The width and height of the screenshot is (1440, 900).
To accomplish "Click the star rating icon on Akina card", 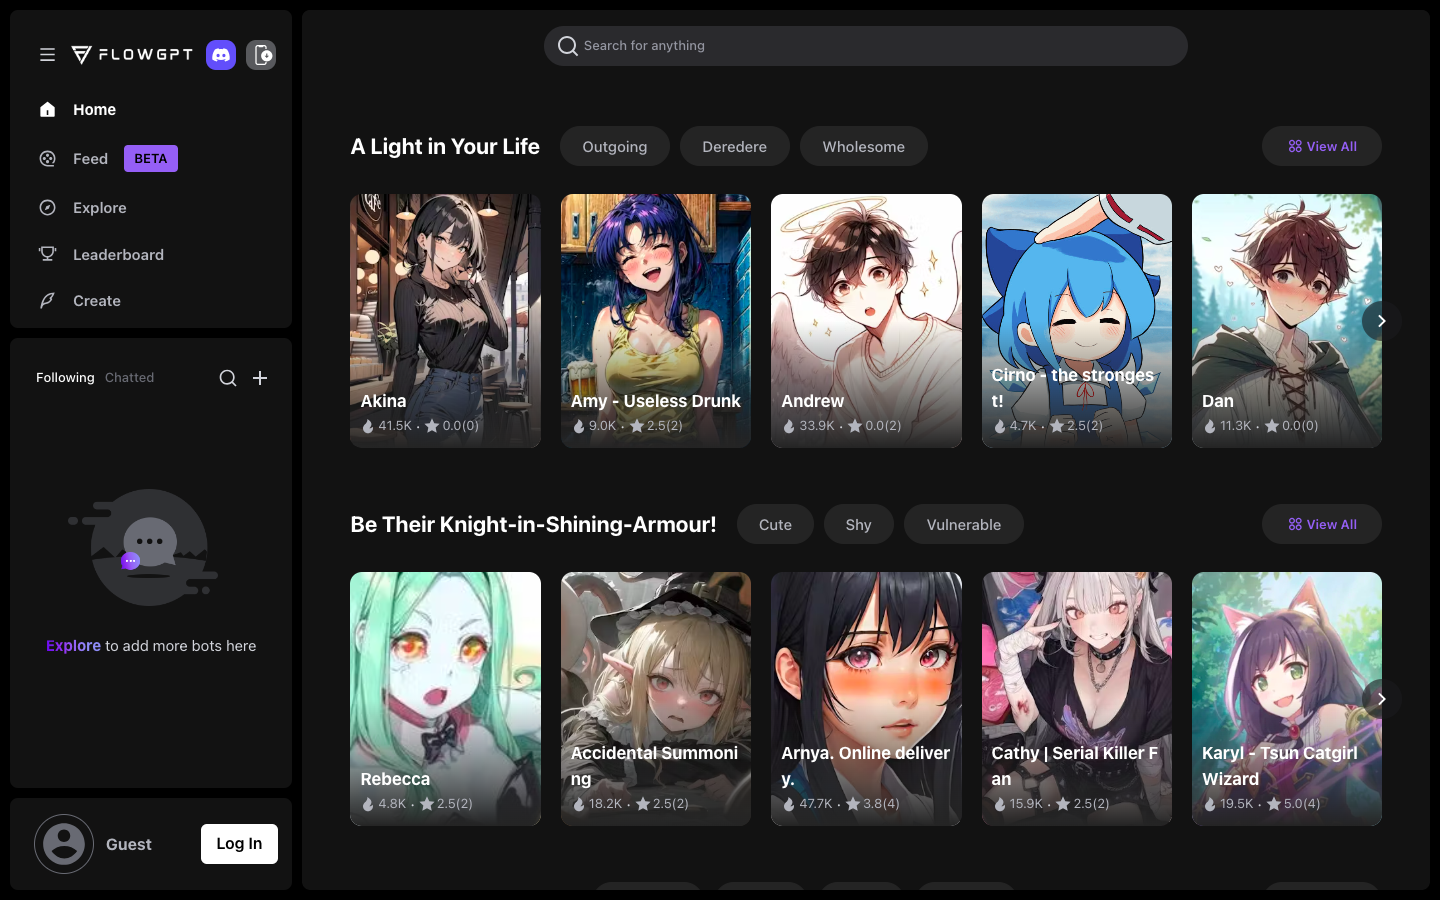I will click(432, 426).
